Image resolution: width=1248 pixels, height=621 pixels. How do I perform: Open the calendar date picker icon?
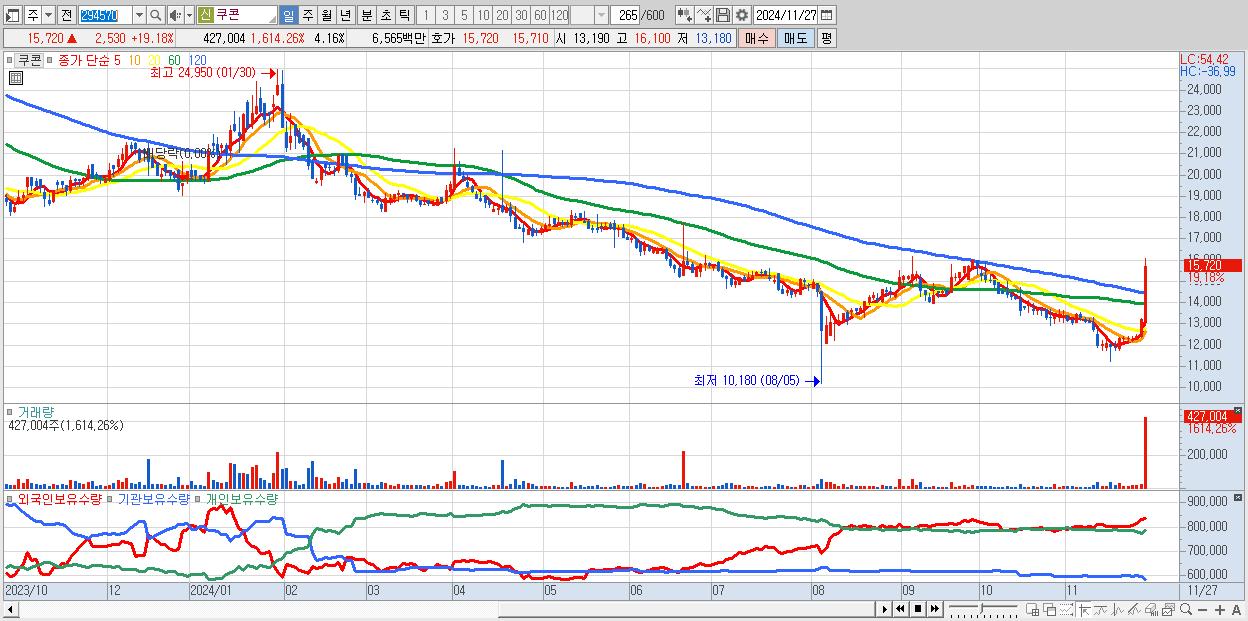tap(826, 15)
